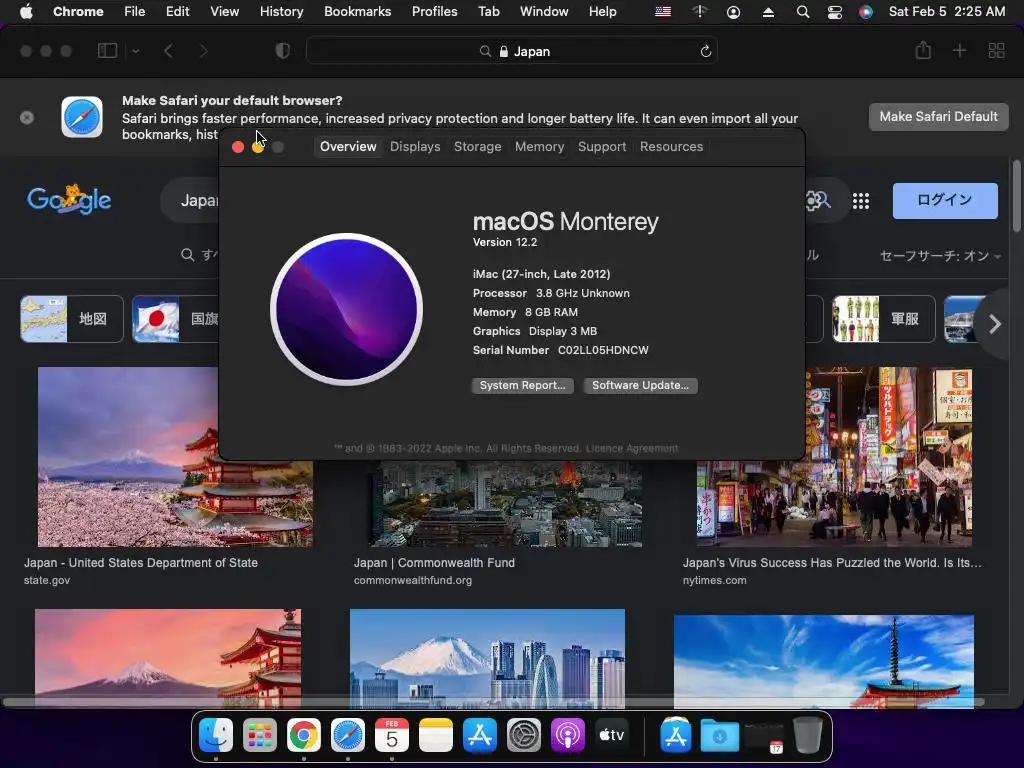Click the Japan address bar field

(x=512, y=51)
